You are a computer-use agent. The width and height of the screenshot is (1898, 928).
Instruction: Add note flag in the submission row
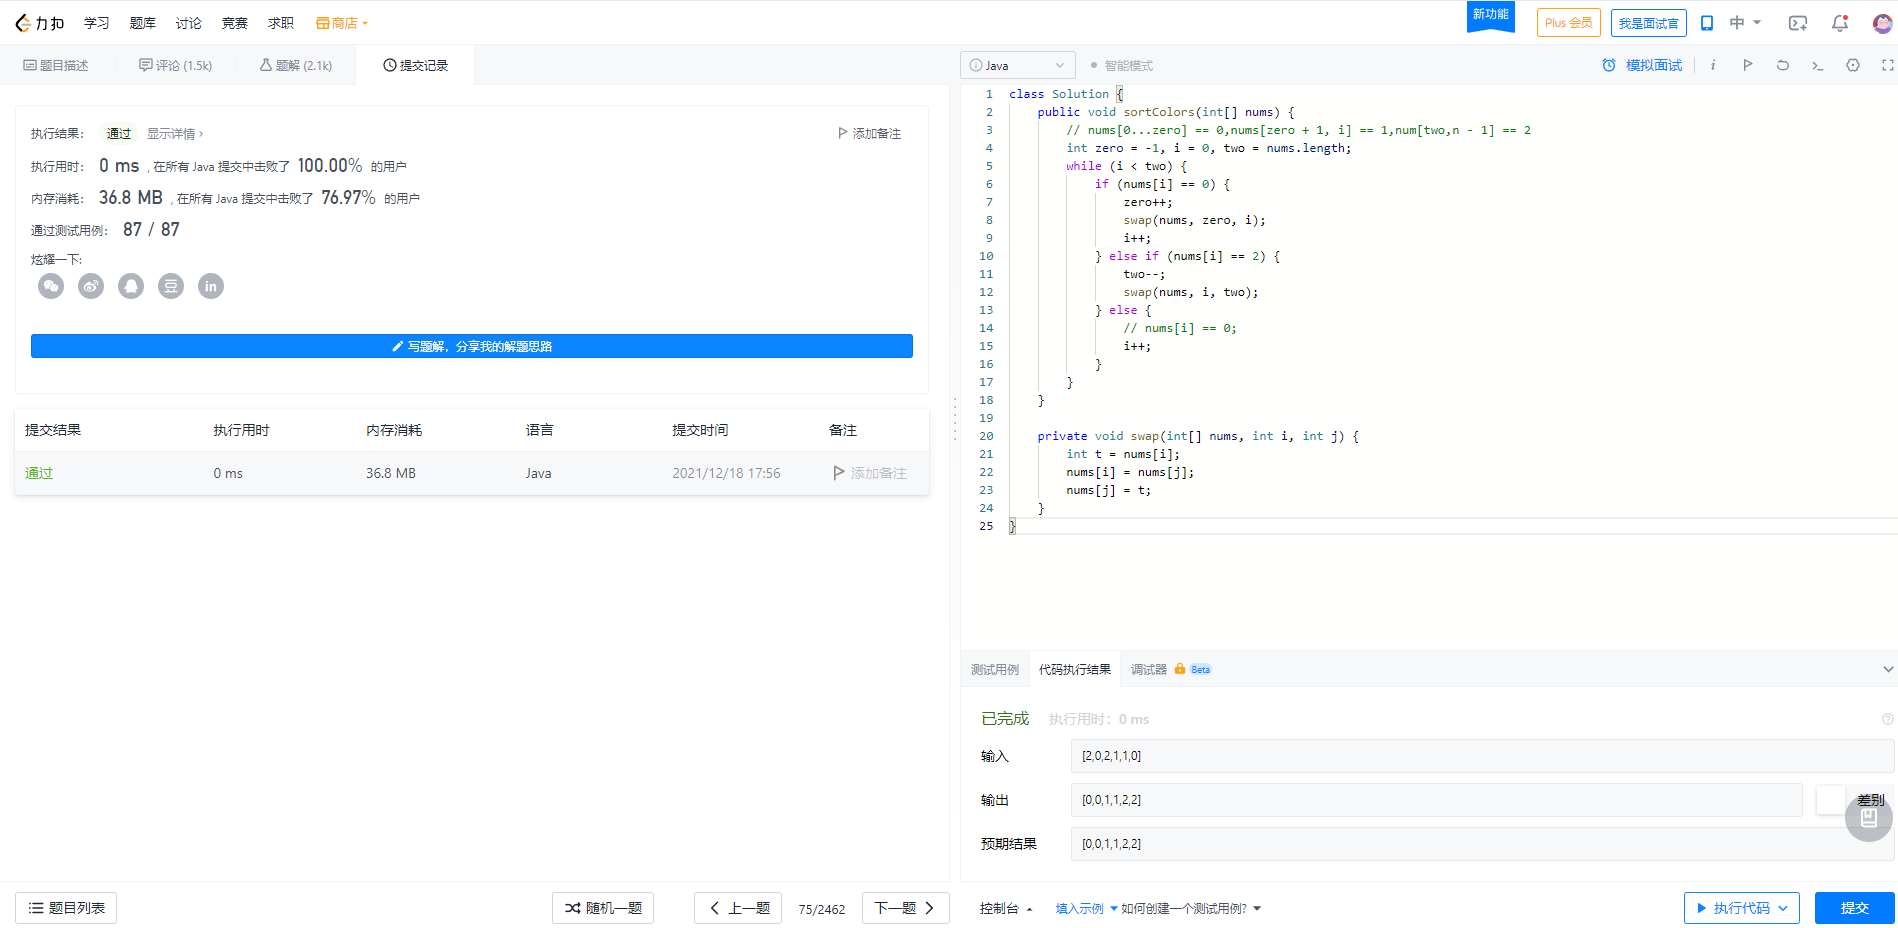[x=870, y=473]
